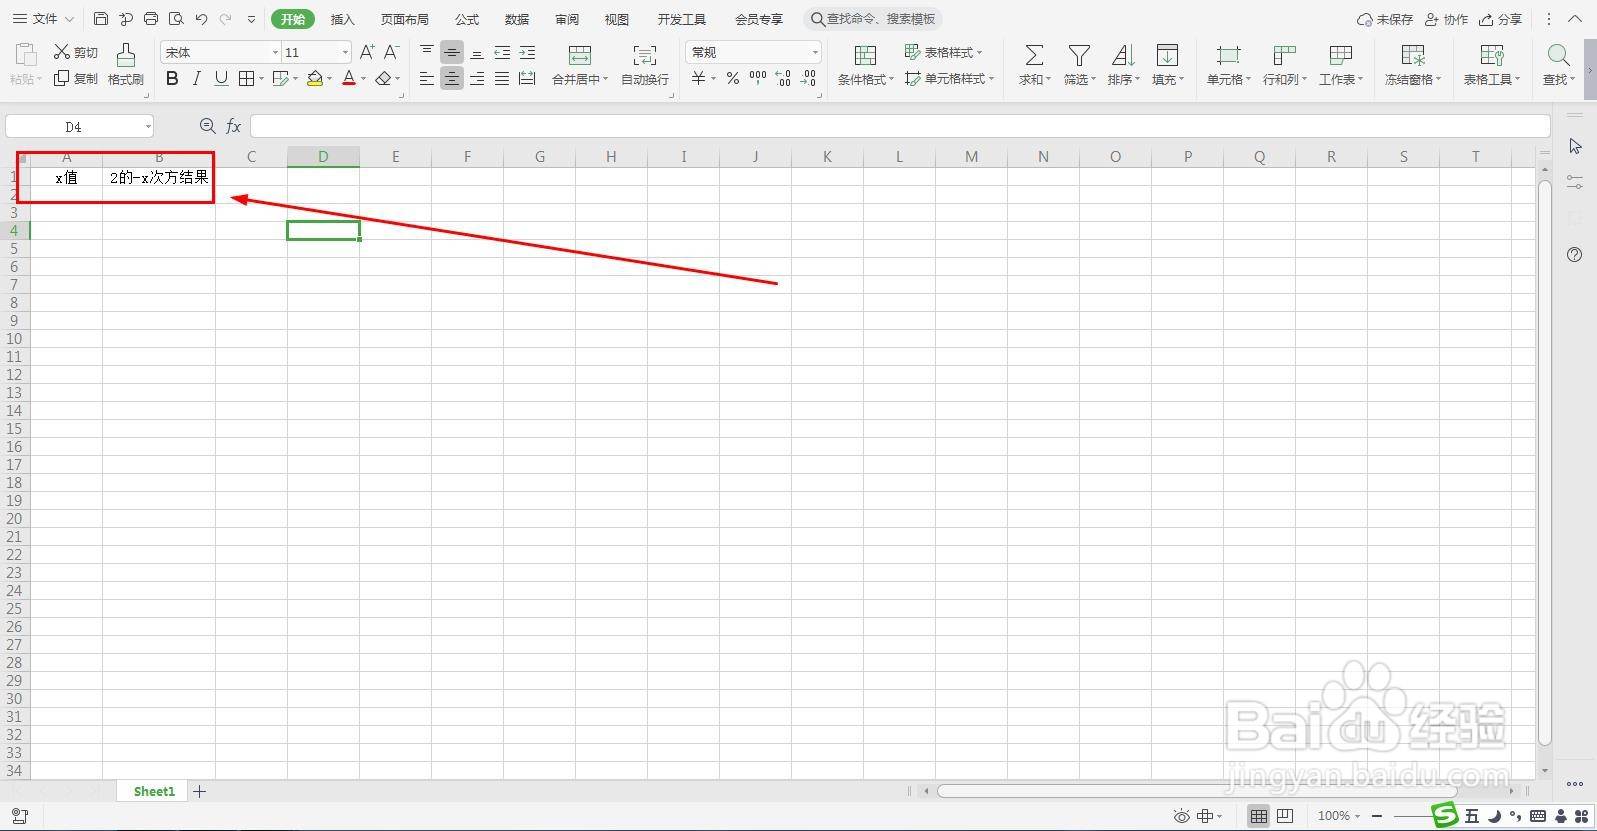The image size is (1597, 831).
Task: Expand the borders dropdown arrow
Action: (261, 78)
